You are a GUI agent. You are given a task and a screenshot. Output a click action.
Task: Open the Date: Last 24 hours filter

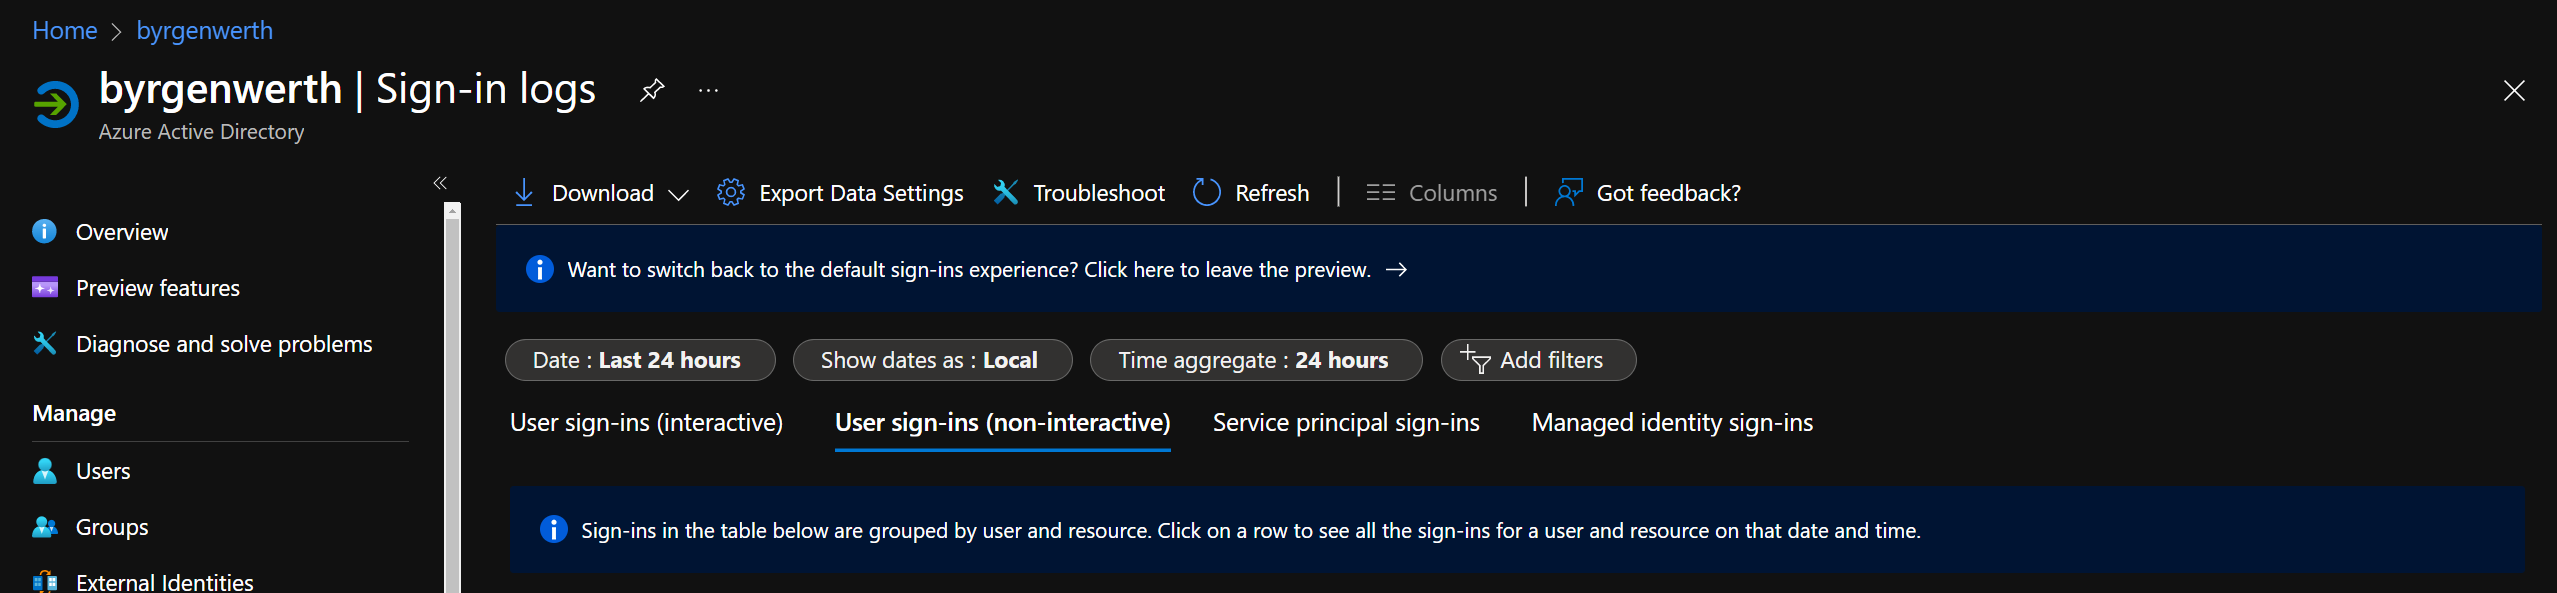tap(640, 360)
